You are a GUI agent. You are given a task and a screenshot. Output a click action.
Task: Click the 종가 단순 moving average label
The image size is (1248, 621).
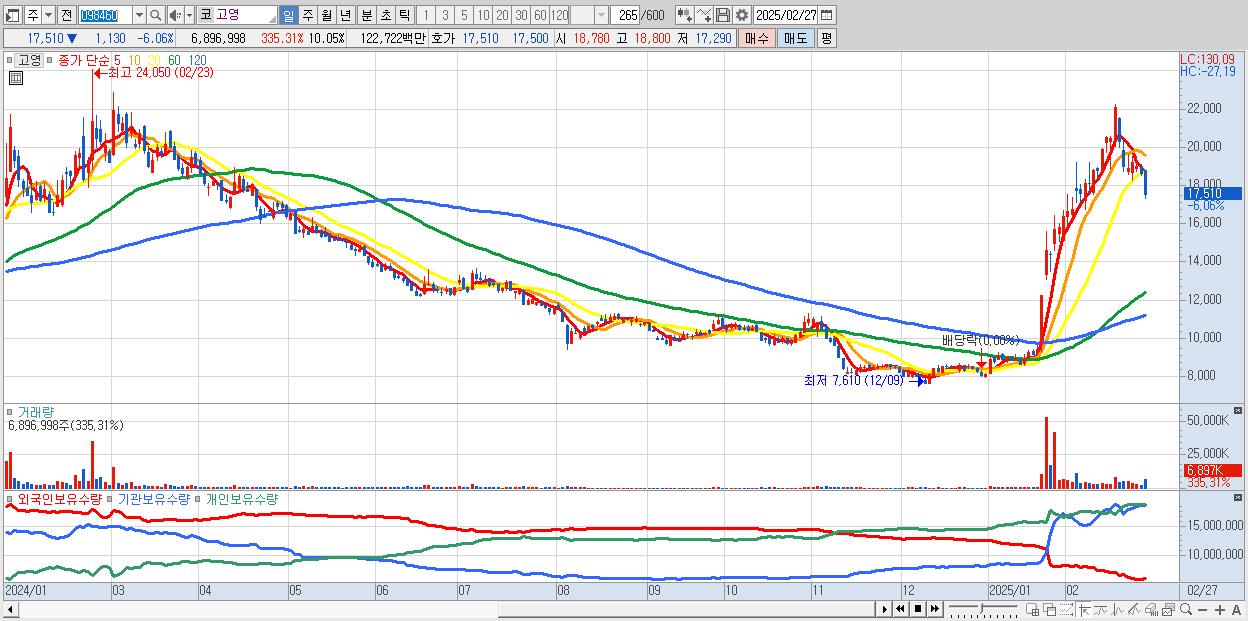pyautogui.click(x=83, y=60)
